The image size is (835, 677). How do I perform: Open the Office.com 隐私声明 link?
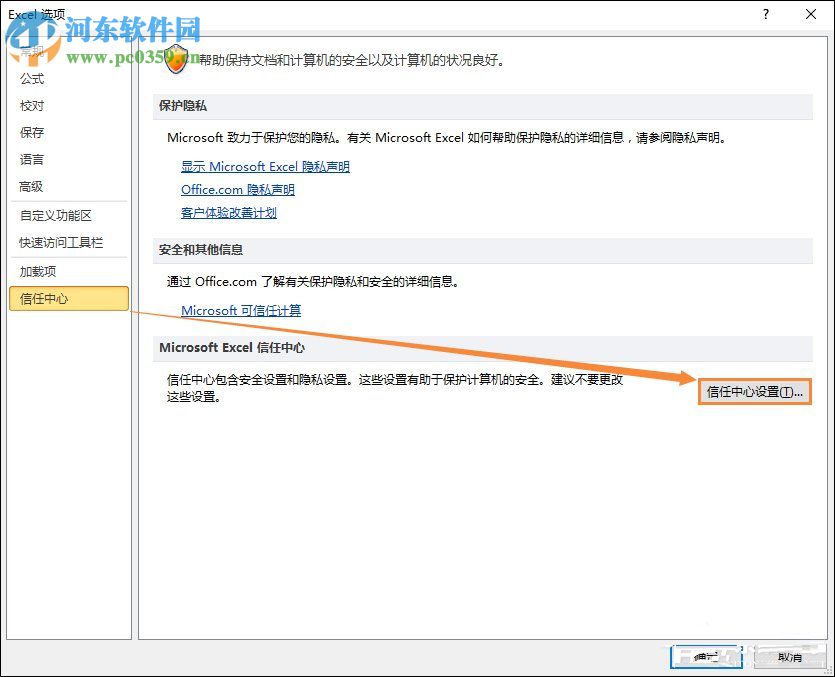237,189
